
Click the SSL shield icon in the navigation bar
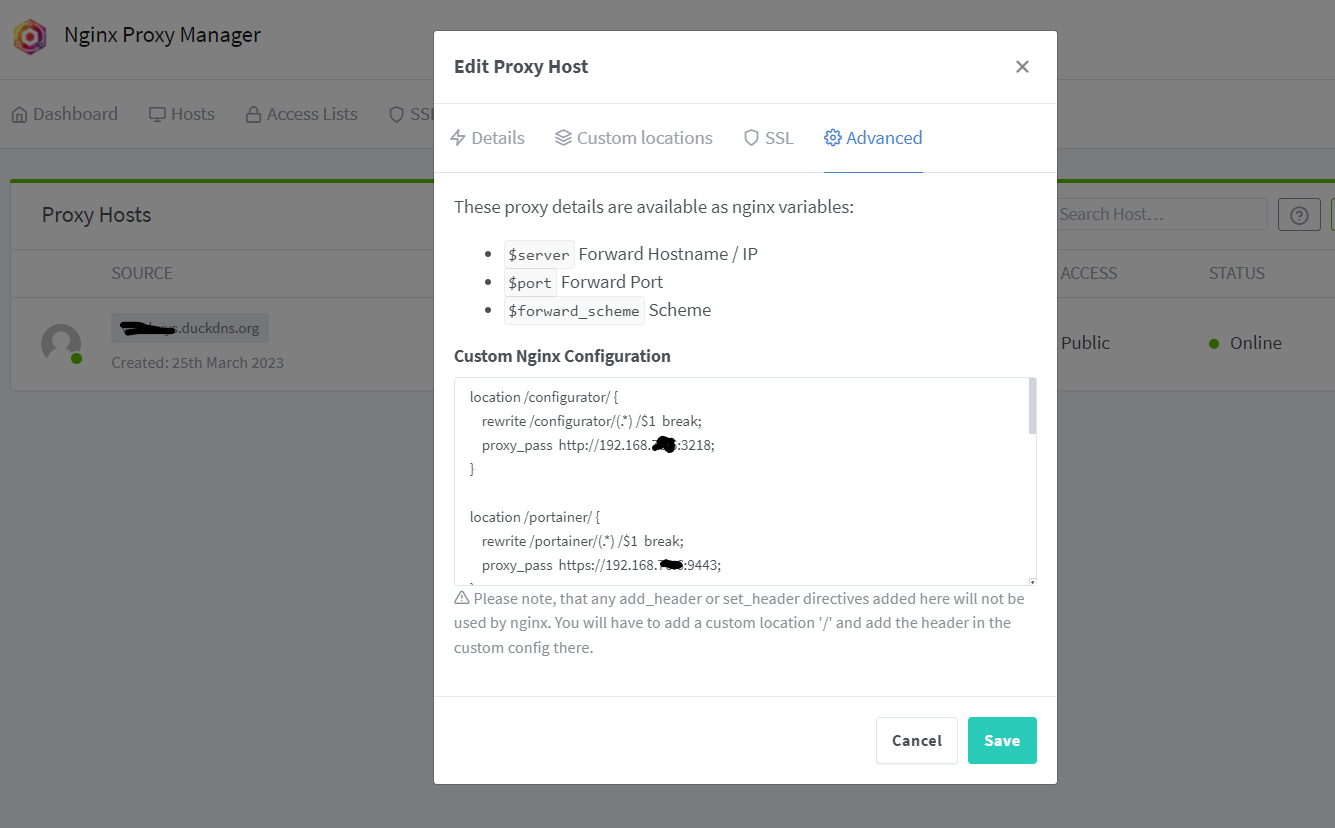397,114
